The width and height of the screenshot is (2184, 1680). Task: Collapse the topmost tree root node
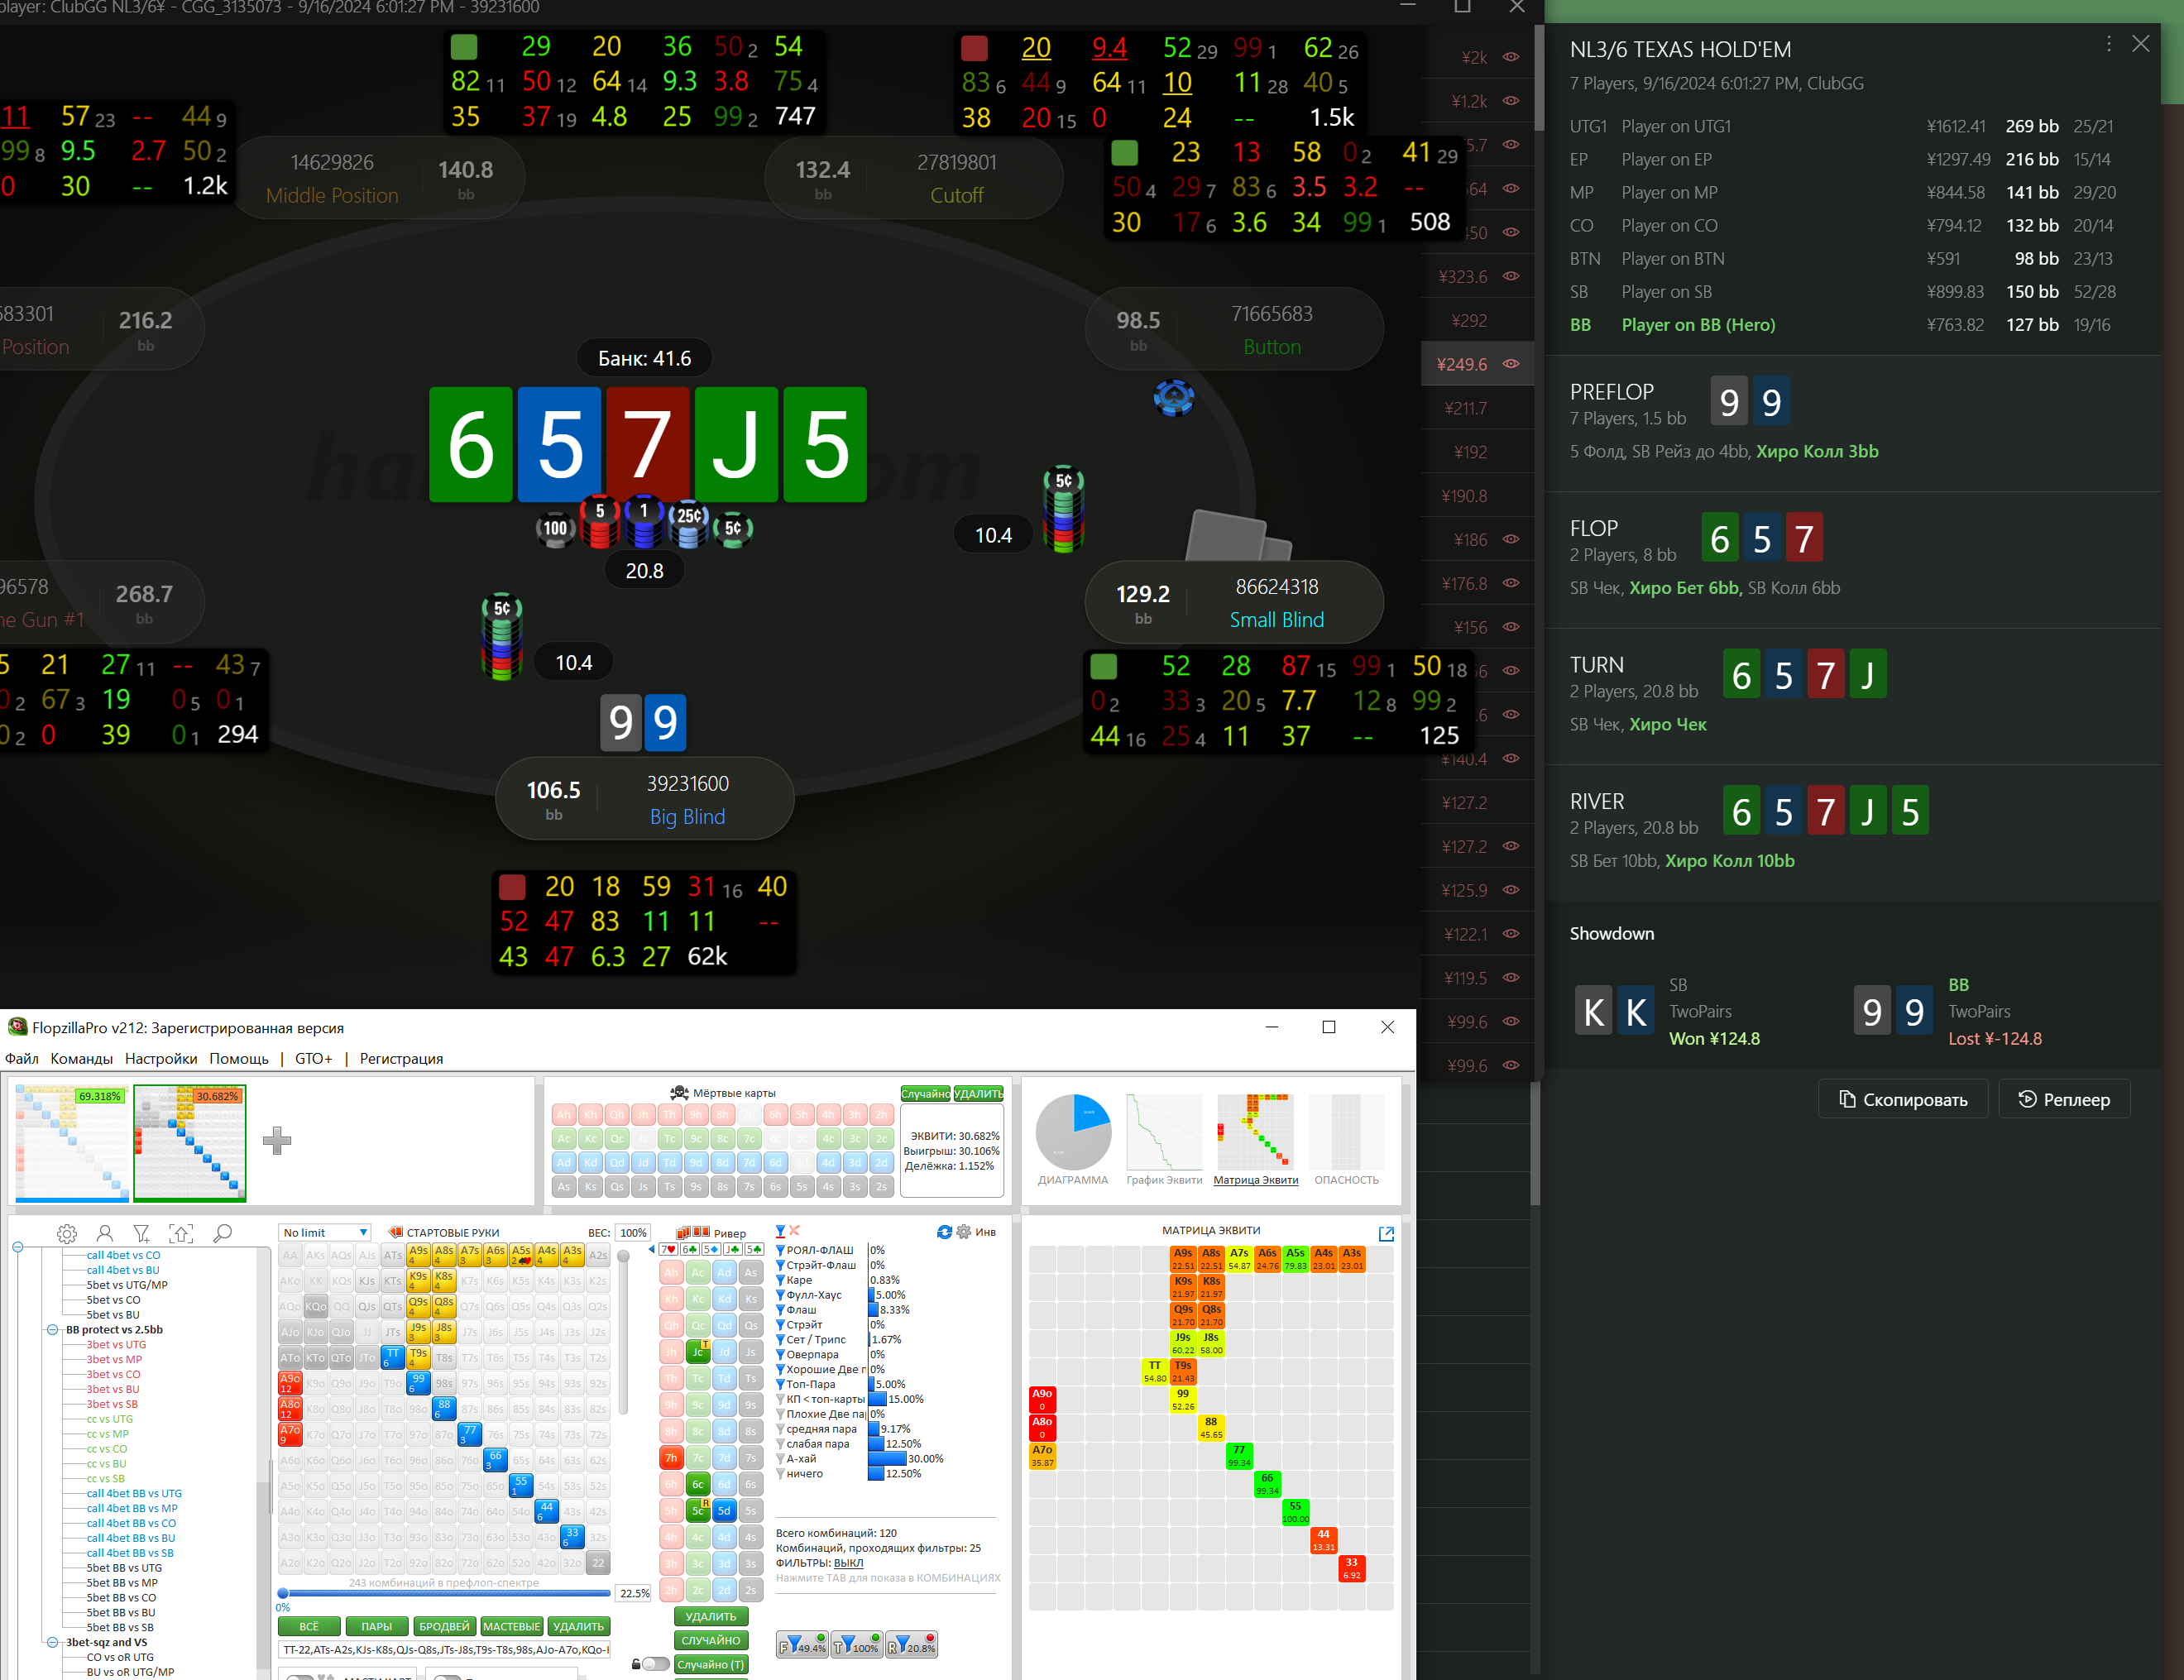[x=17, y=1247]
